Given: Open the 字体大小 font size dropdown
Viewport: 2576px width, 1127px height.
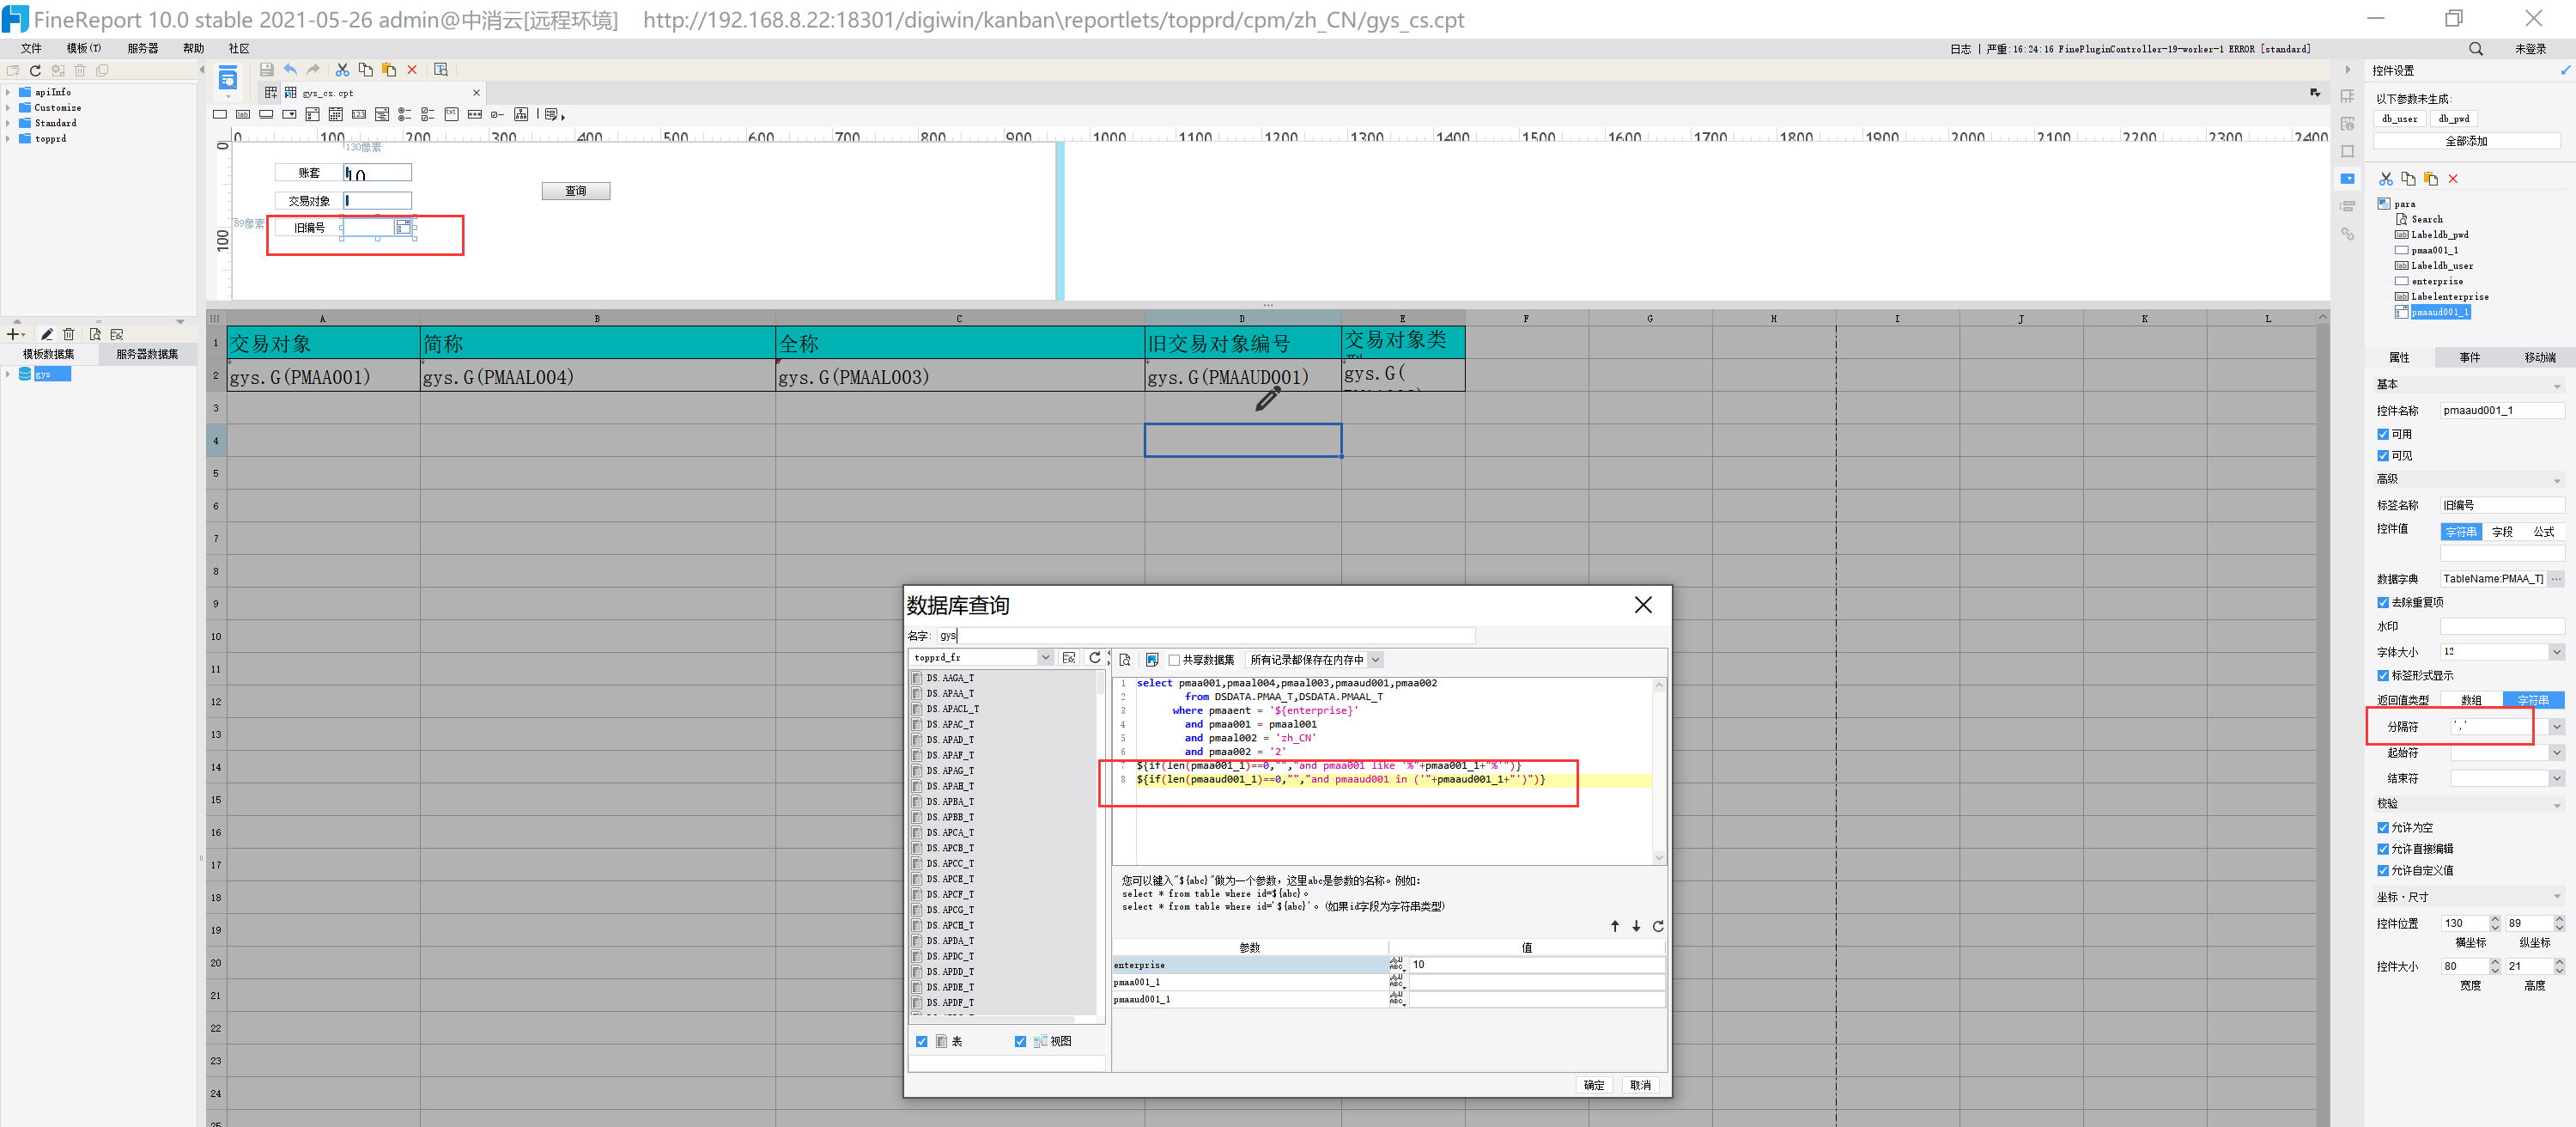Looking at the screenshot, I should coord(2556,652).
